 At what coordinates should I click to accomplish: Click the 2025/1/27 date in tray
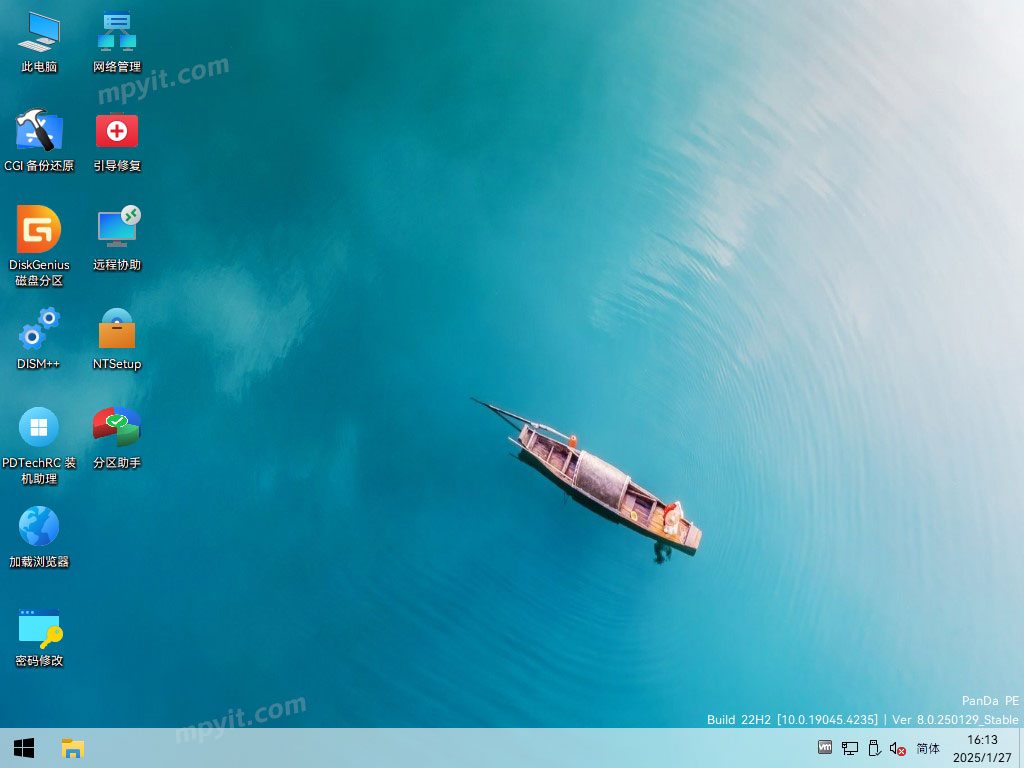982,758
